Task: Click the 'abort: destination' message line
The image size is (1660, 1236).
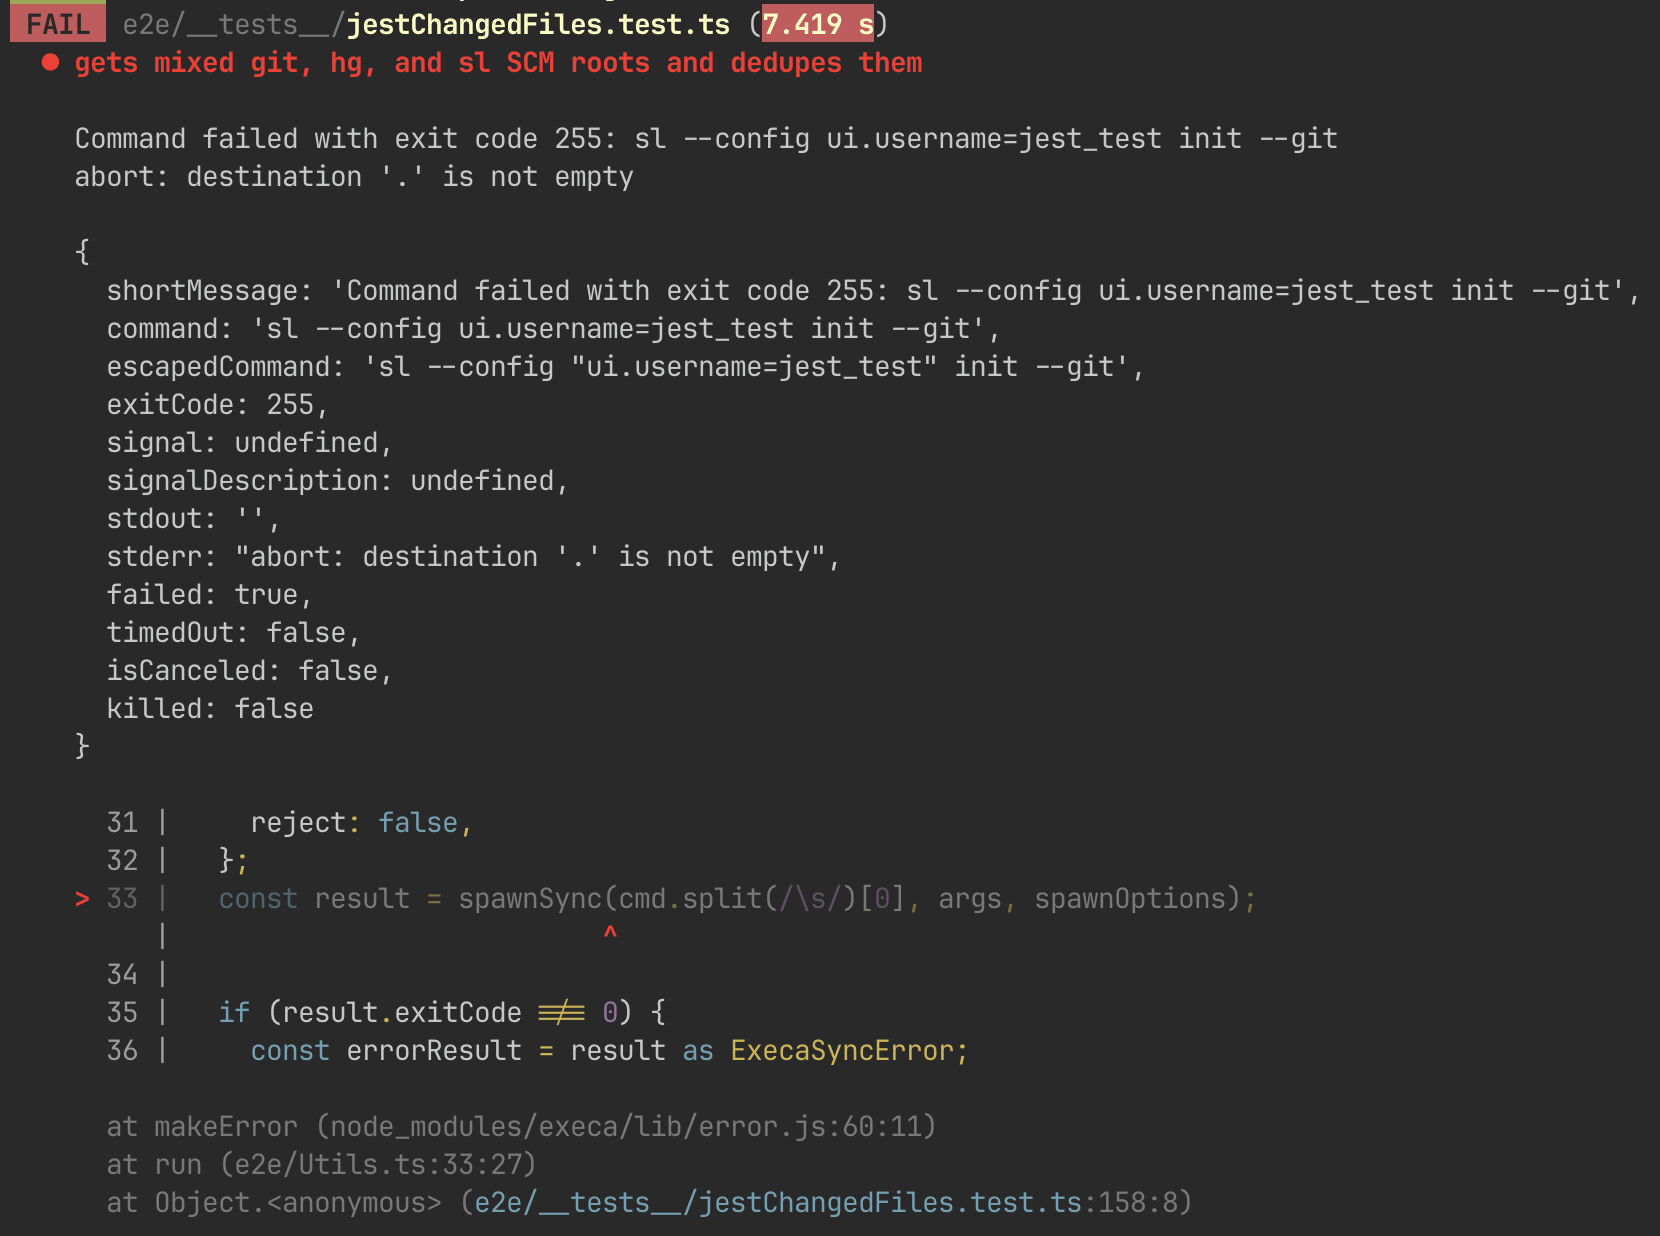Action: (354, 177)
